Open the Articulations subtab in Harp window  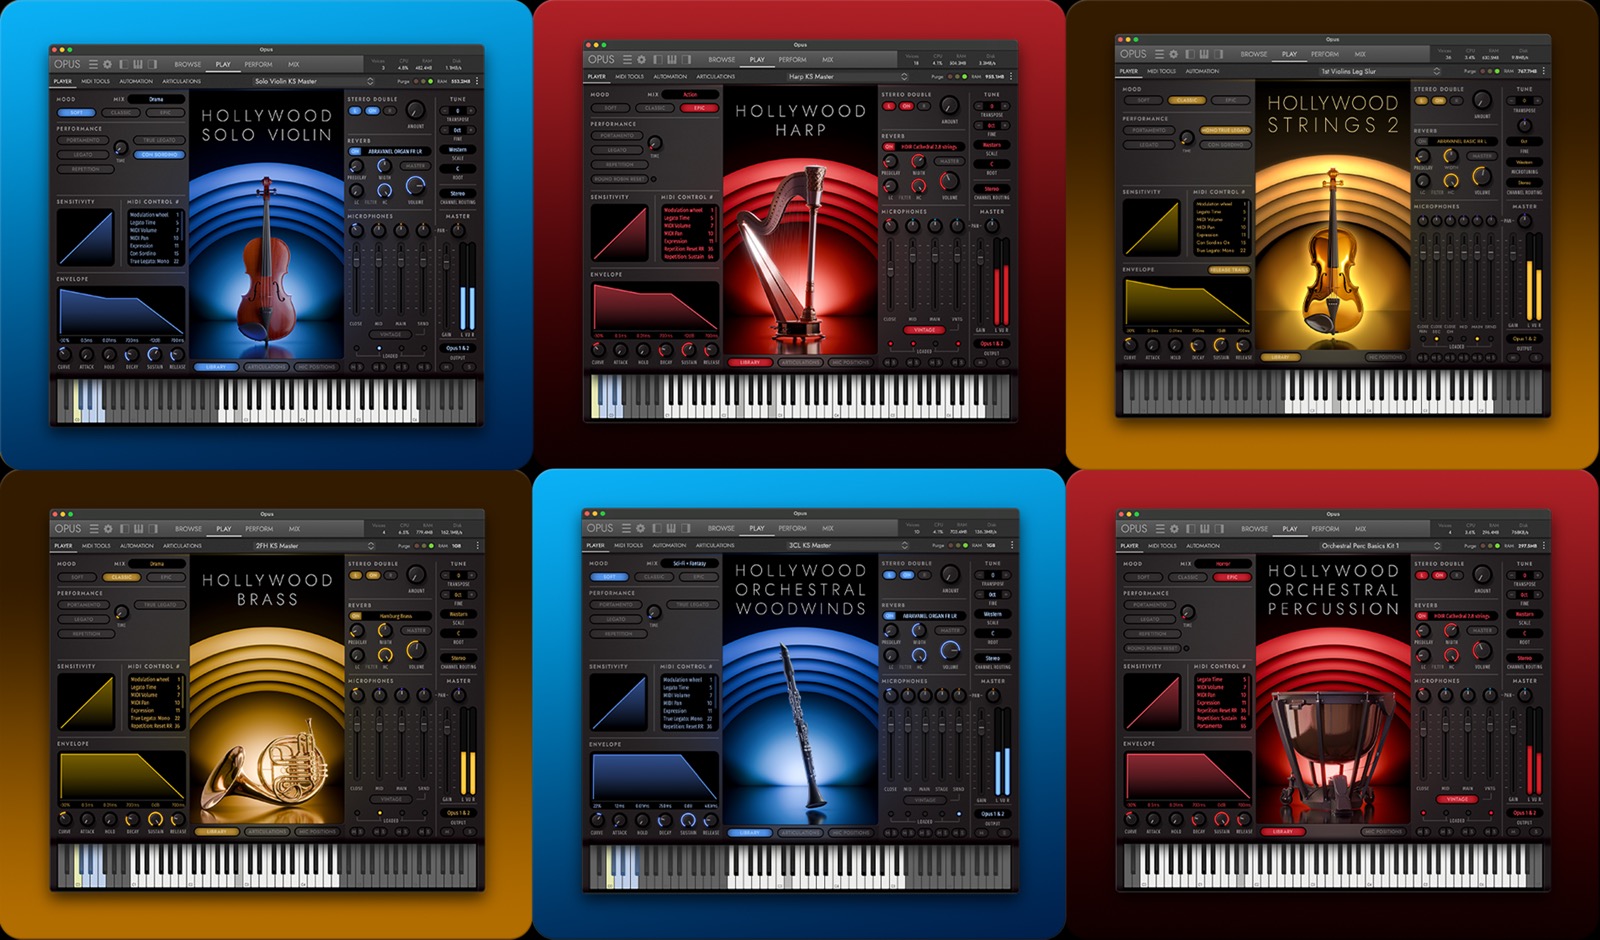point(716,76)
